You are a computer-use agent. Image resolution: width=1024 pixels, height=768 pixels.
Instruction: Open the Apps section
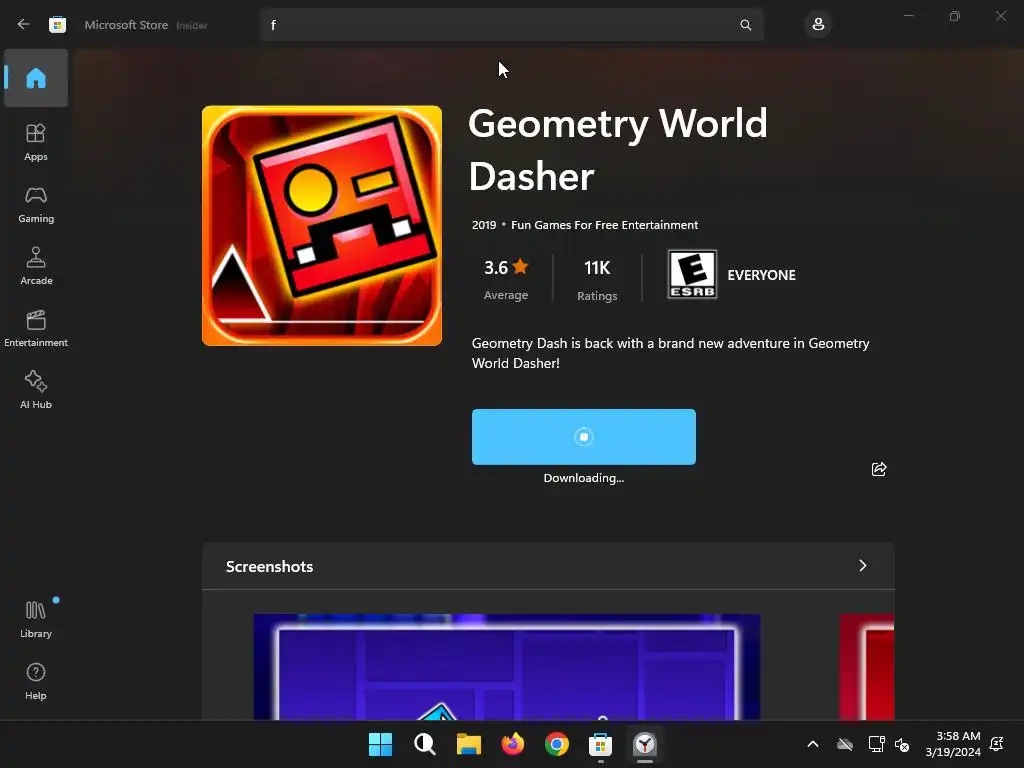(36, 142)
